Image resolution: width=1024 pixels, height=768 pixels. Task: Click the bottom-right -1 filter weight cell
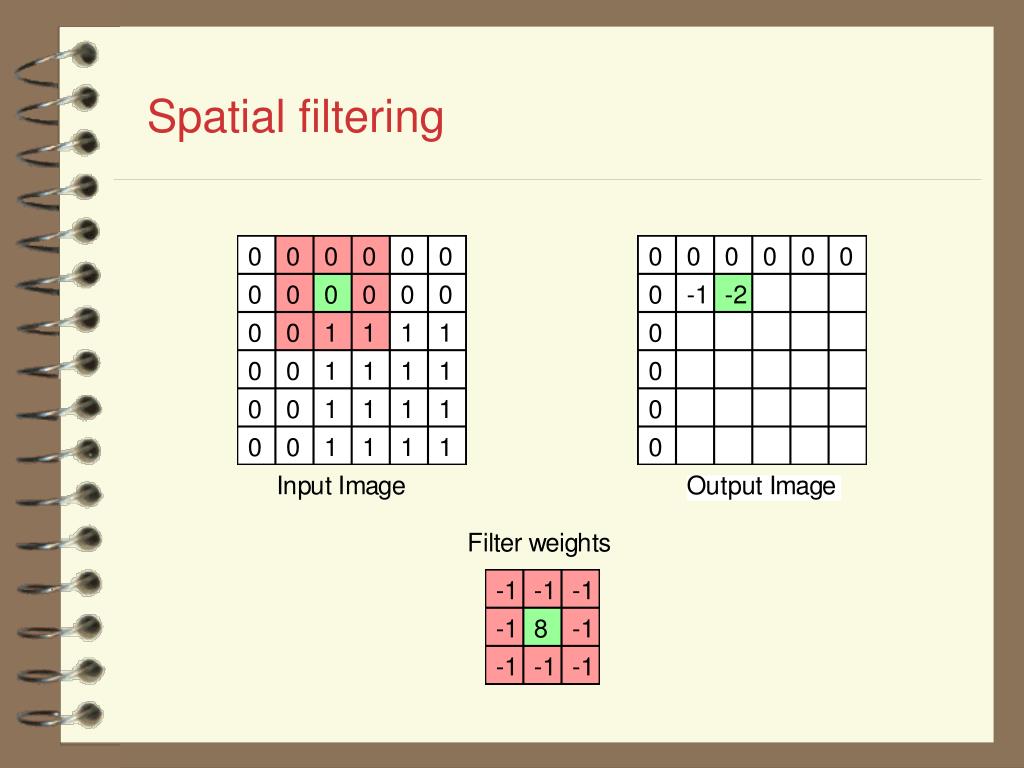tap(581, 666)
